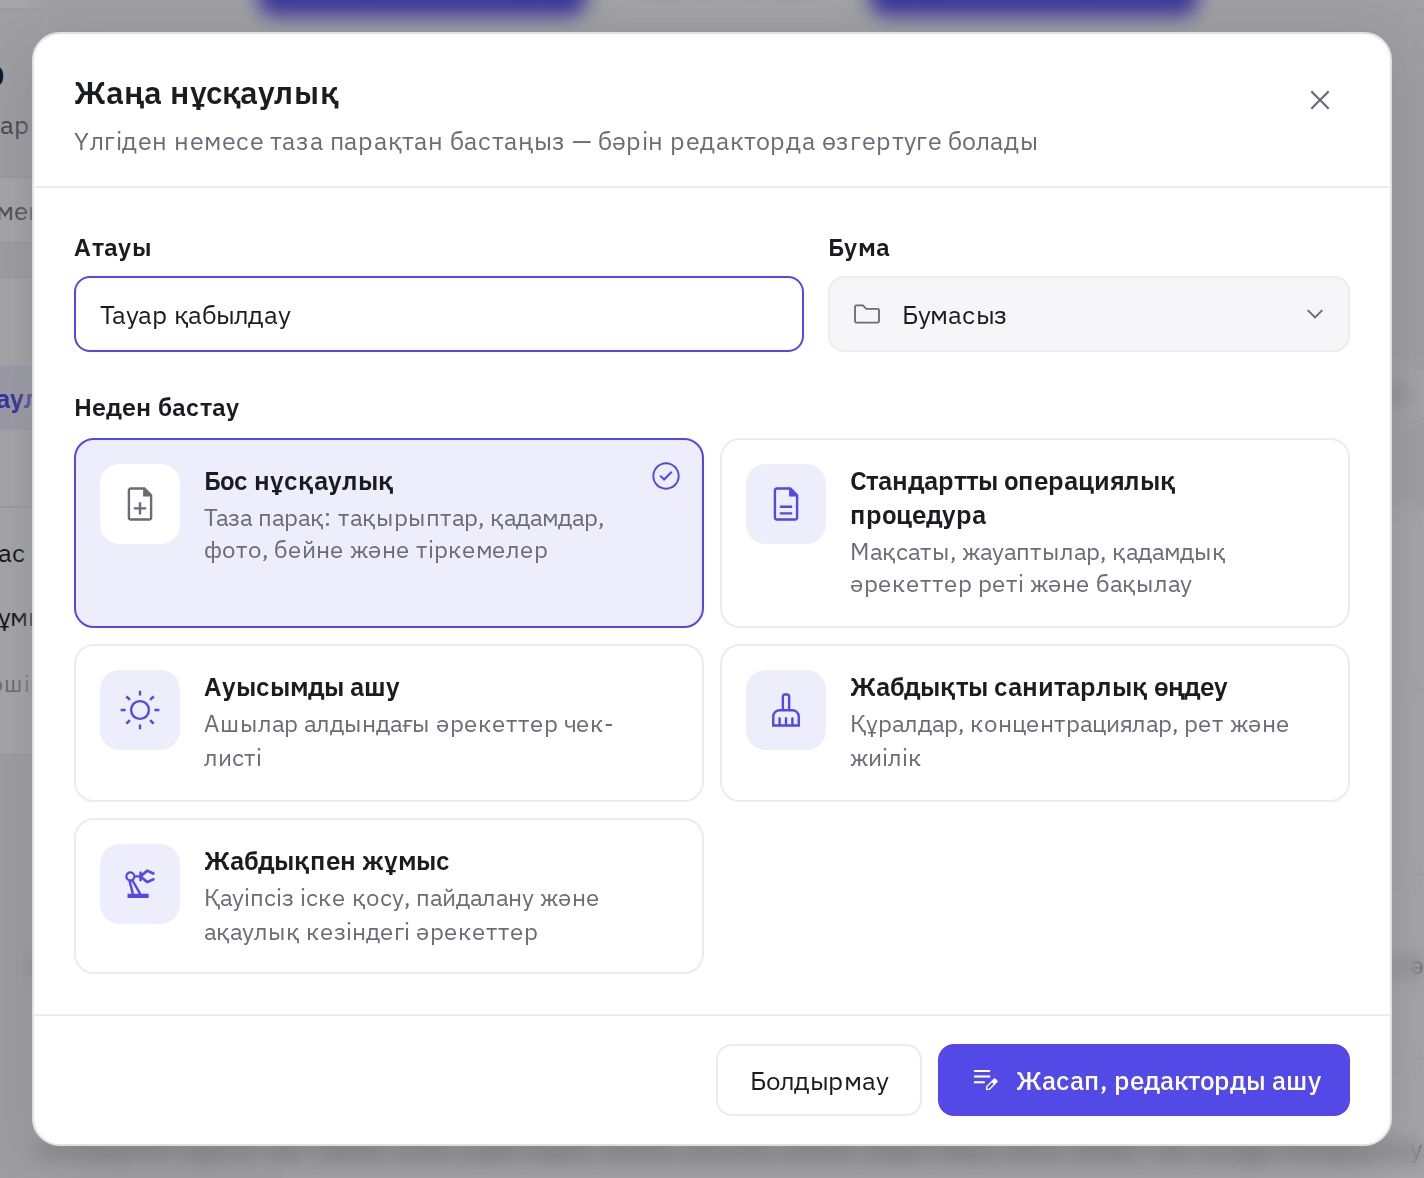Click the checkmark circle on Бос нұсқаулық
The image size is (1424, 1178).
[666, 476]
